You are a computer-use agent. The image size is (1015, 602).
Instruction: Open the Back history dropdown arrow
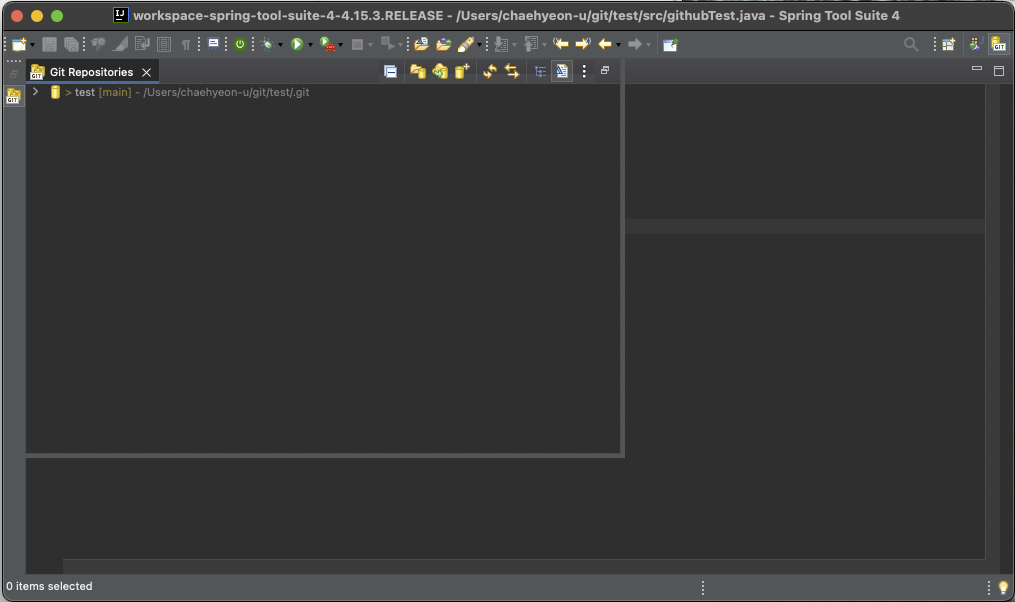pyautogui.click(x=618, y=45)
